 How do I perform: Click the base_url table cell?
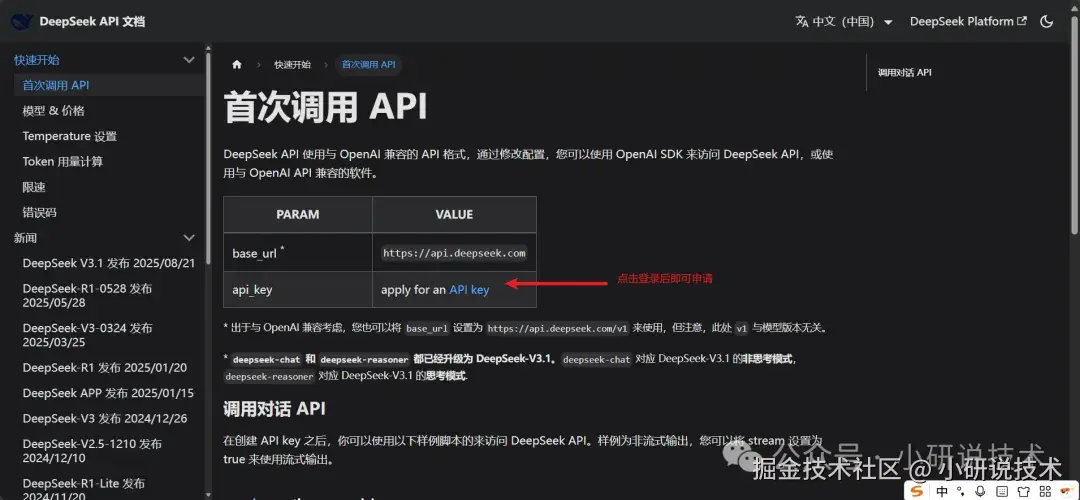[x=298, y=253]
